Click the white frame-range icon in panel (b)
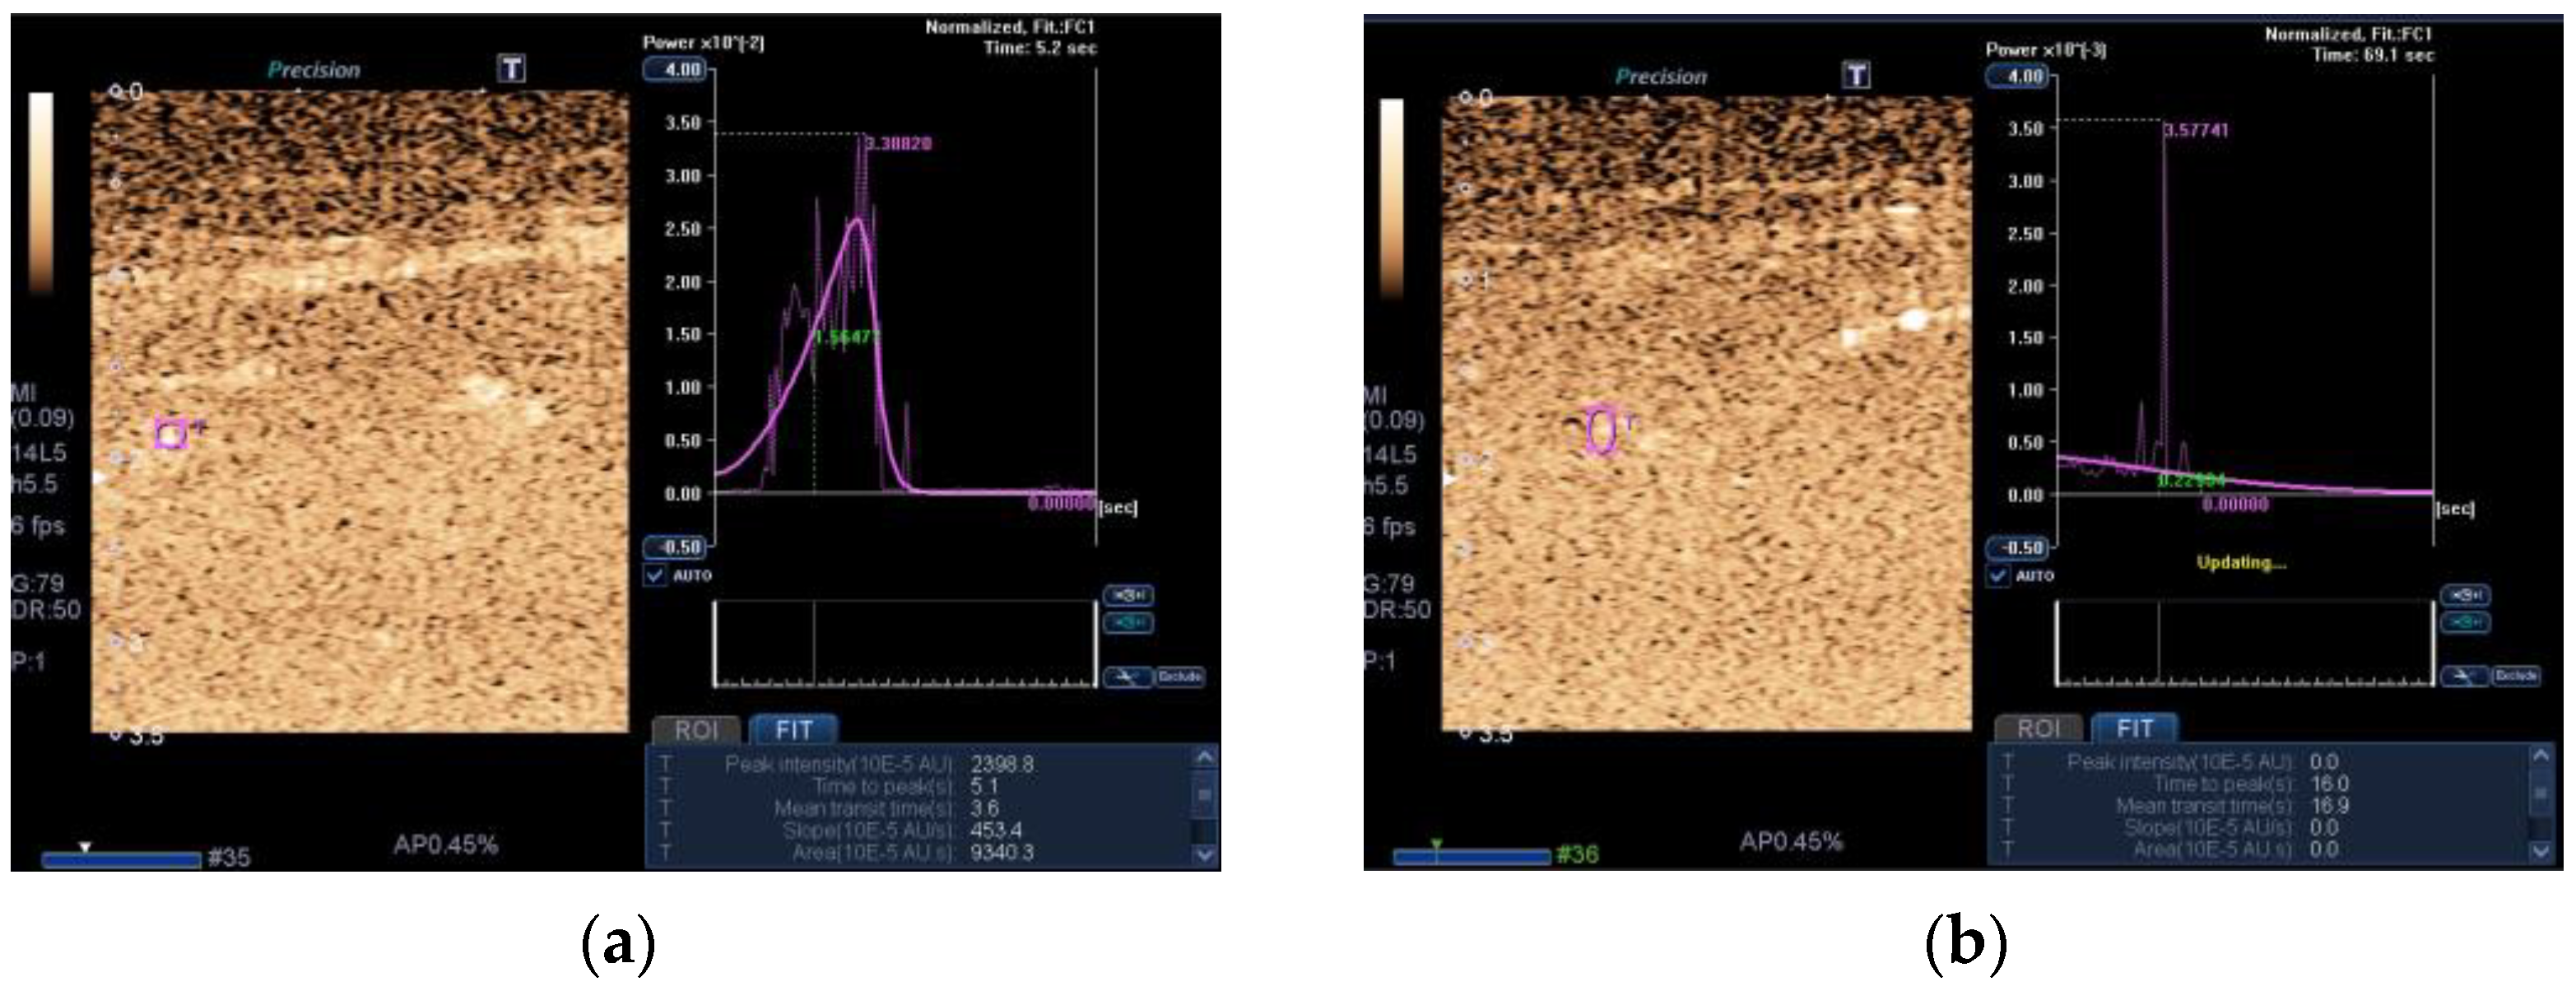 coord(2465,595)
